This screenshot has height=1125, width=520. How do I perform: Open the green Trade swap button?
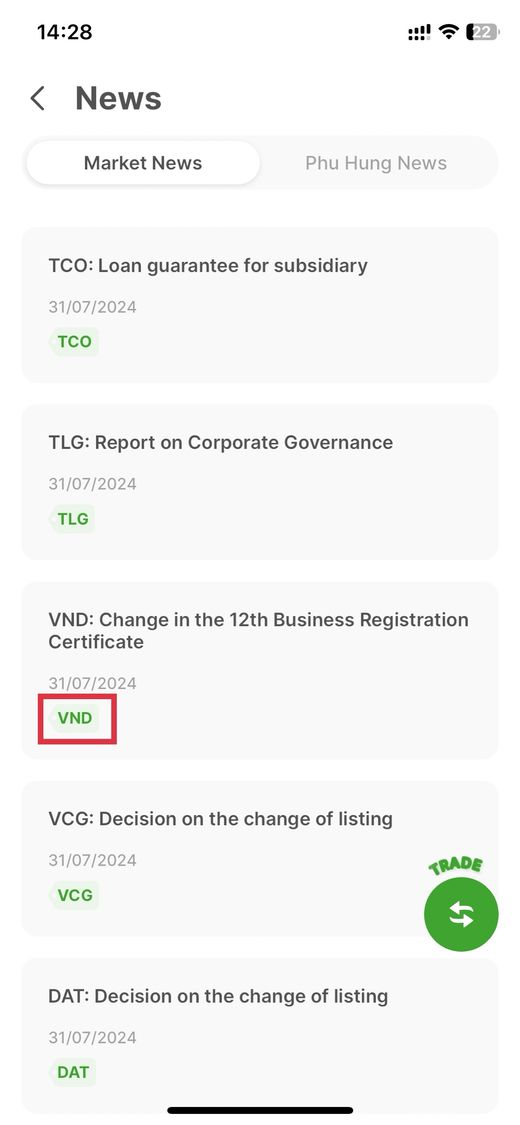pos(460,914)
